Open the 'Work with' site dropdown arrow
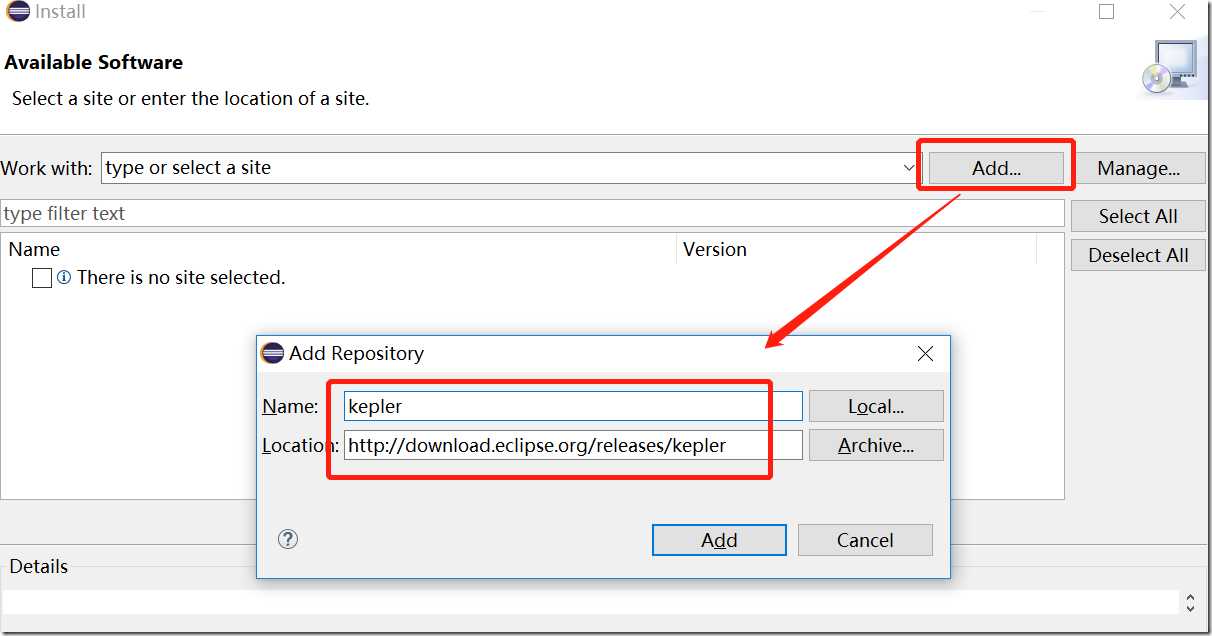The image size is (1212, 636). [x=908, y=168]
